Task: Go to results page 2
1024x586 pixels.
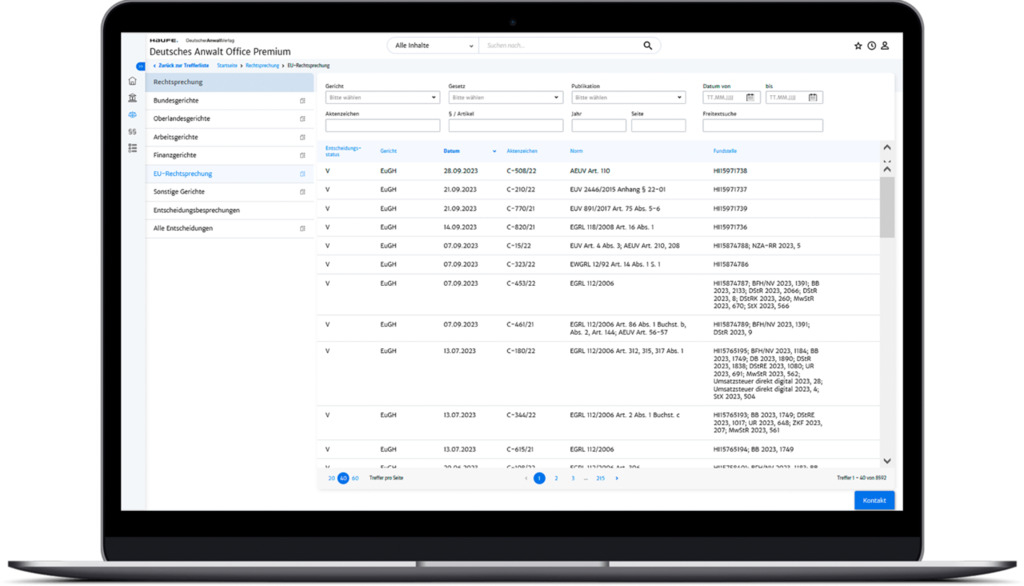Action: click(x=556, y=478)
